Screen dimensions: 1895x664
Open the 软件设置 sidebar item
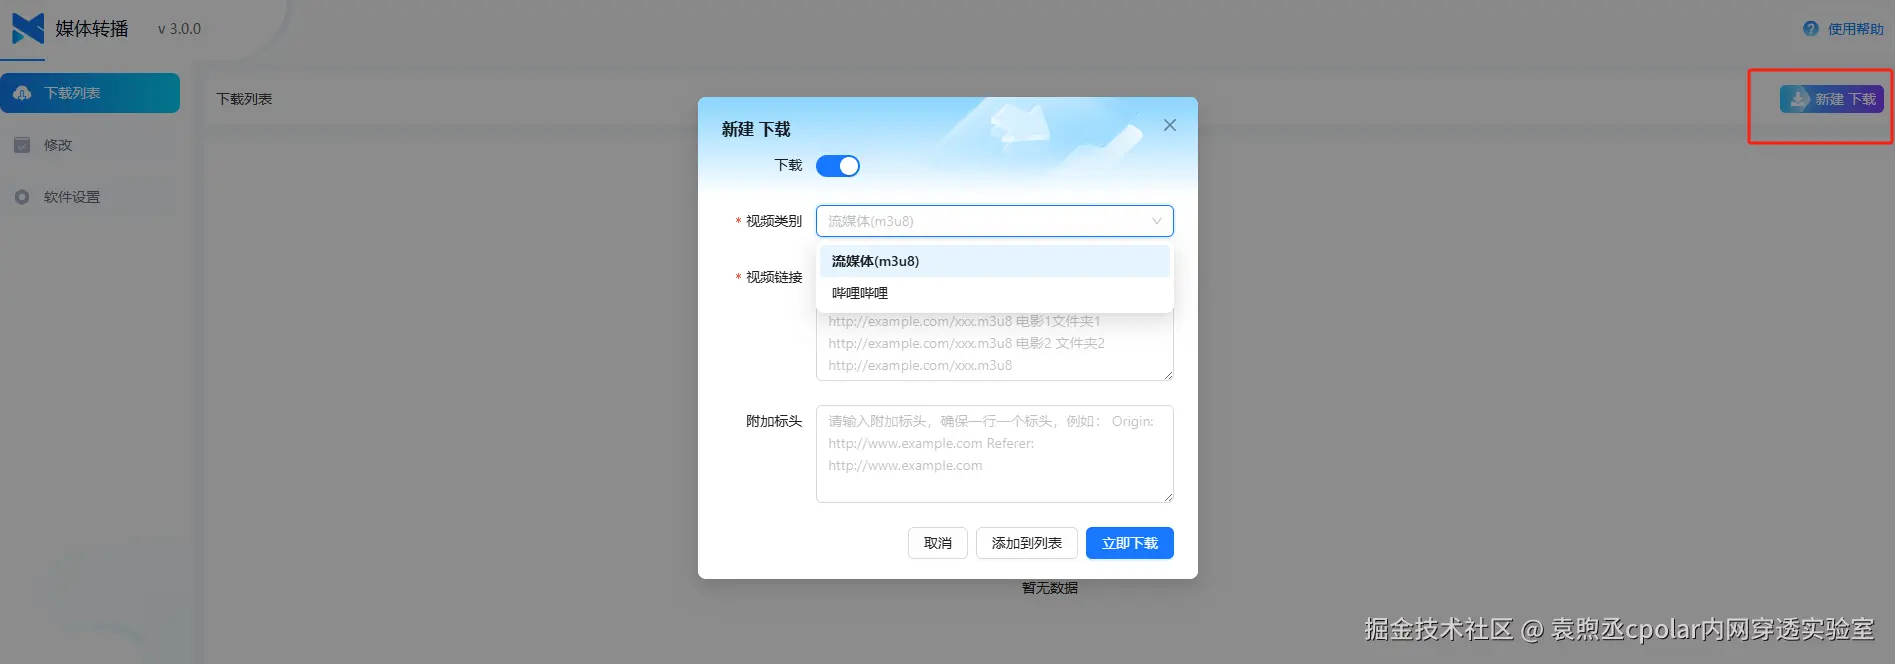(90, 197)
